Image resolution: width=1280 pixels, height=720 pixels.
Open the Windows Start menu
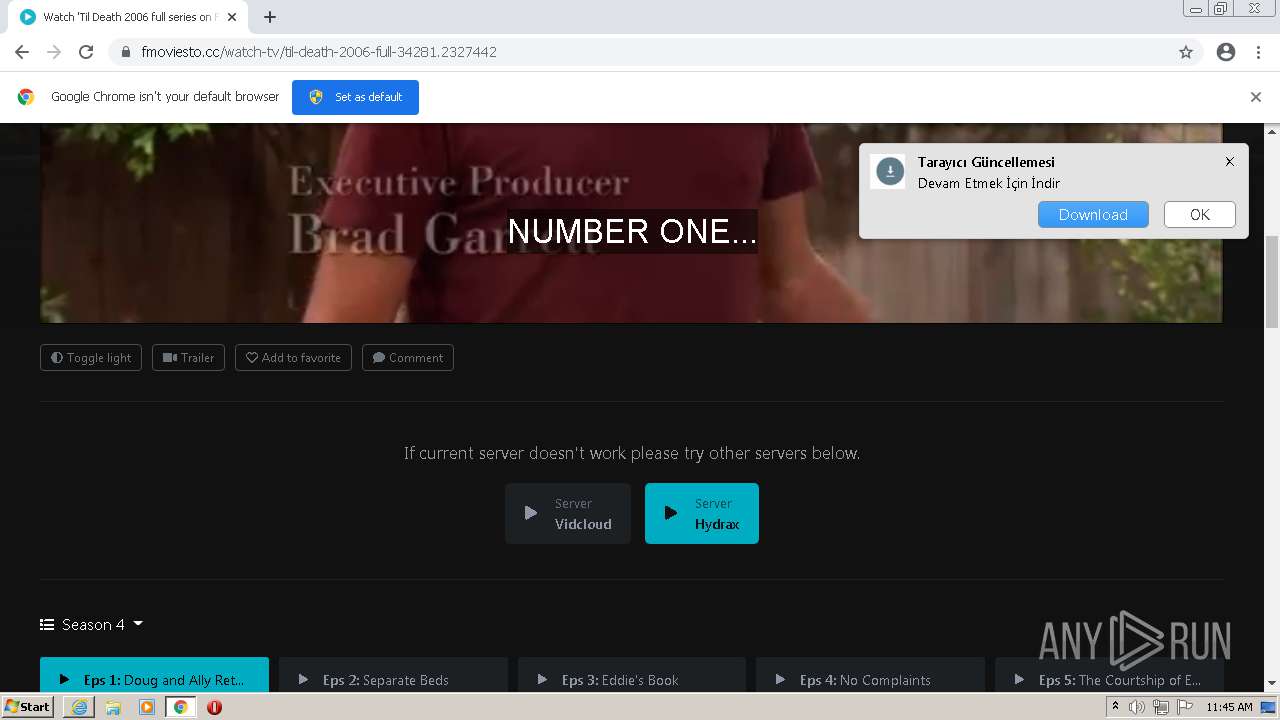tap(28, 706)
